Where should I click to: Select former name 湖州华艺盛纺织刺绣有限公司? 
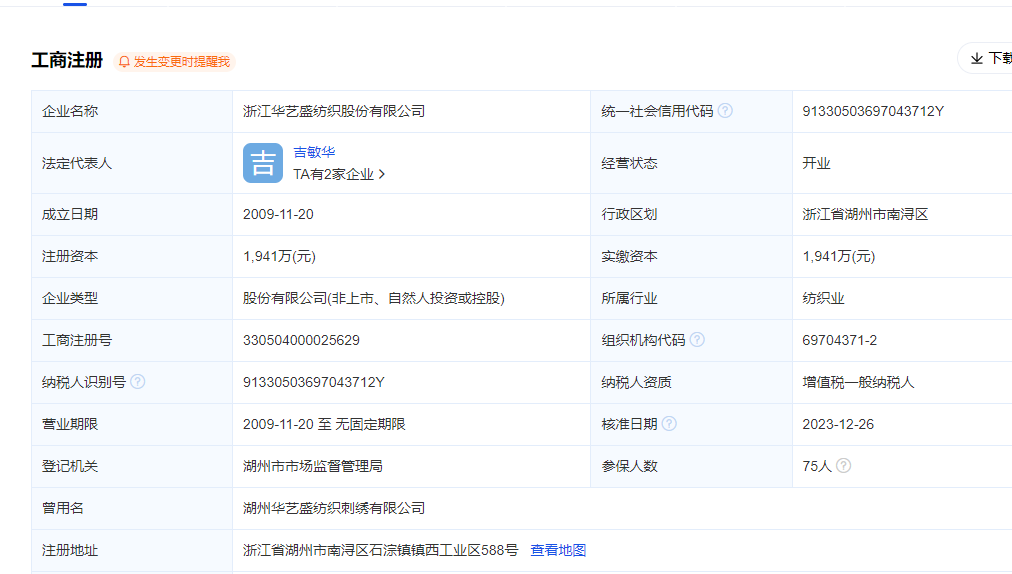click(x=334, y=508)
